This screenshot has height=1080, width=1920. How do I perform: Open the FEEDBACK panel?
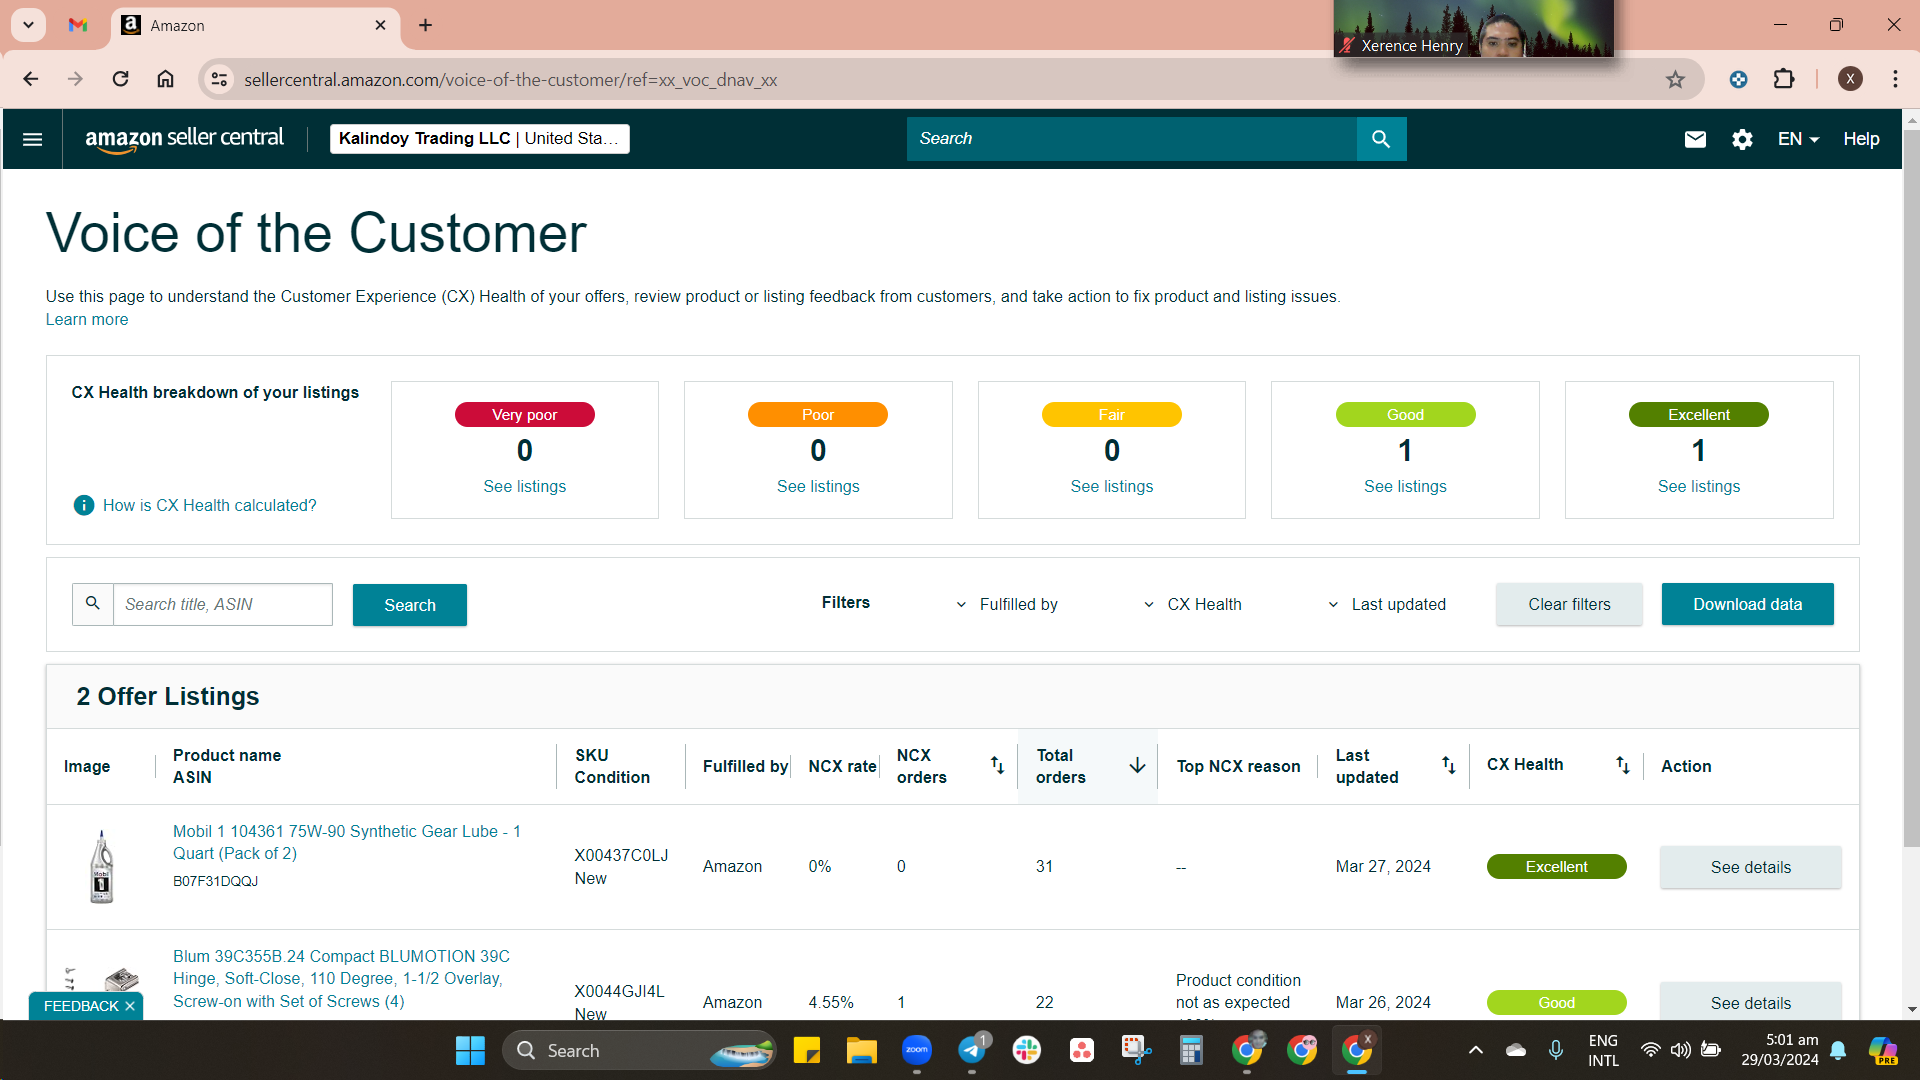click(81, 1006)
